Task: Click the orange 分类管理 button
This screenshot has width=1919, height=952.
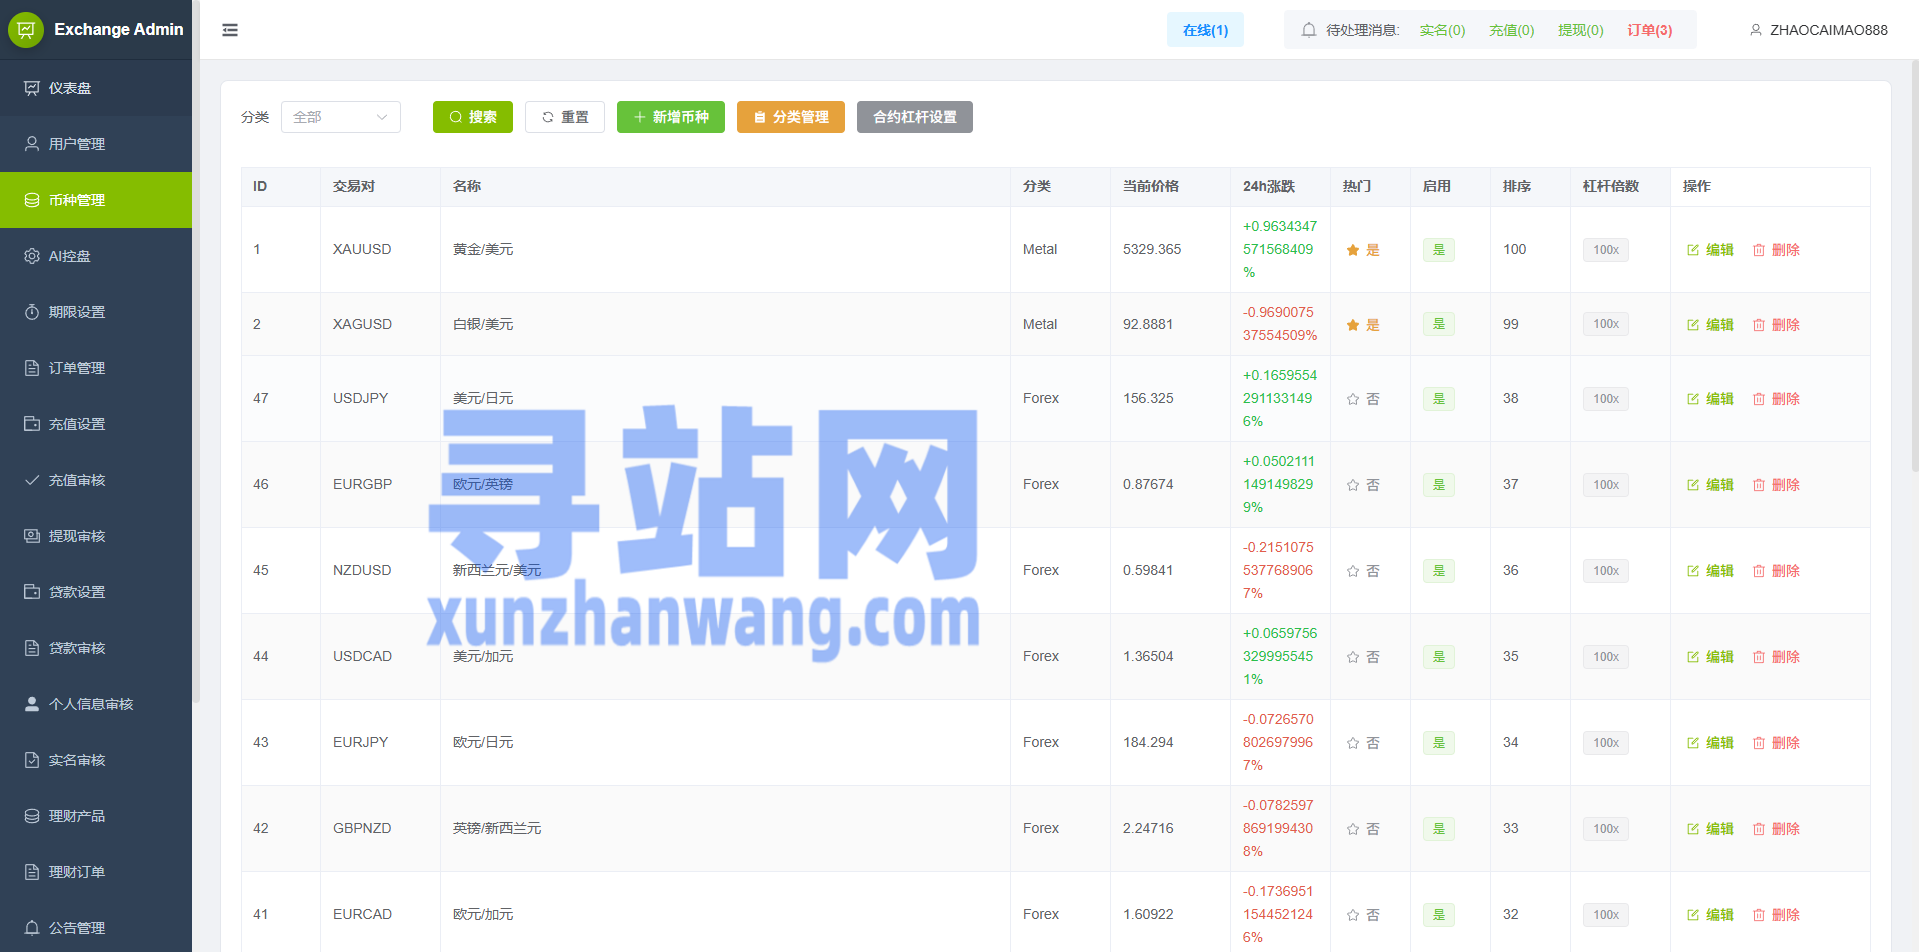Action: (790, 117)
